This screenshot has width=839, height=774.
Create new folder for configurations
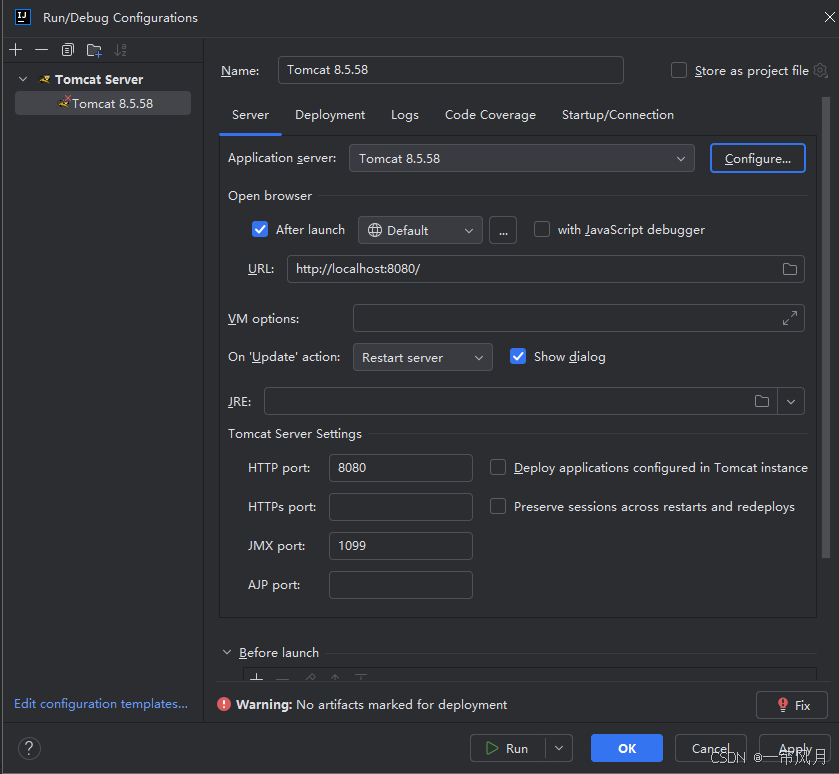pyautogui.click(x=94, y=50)
